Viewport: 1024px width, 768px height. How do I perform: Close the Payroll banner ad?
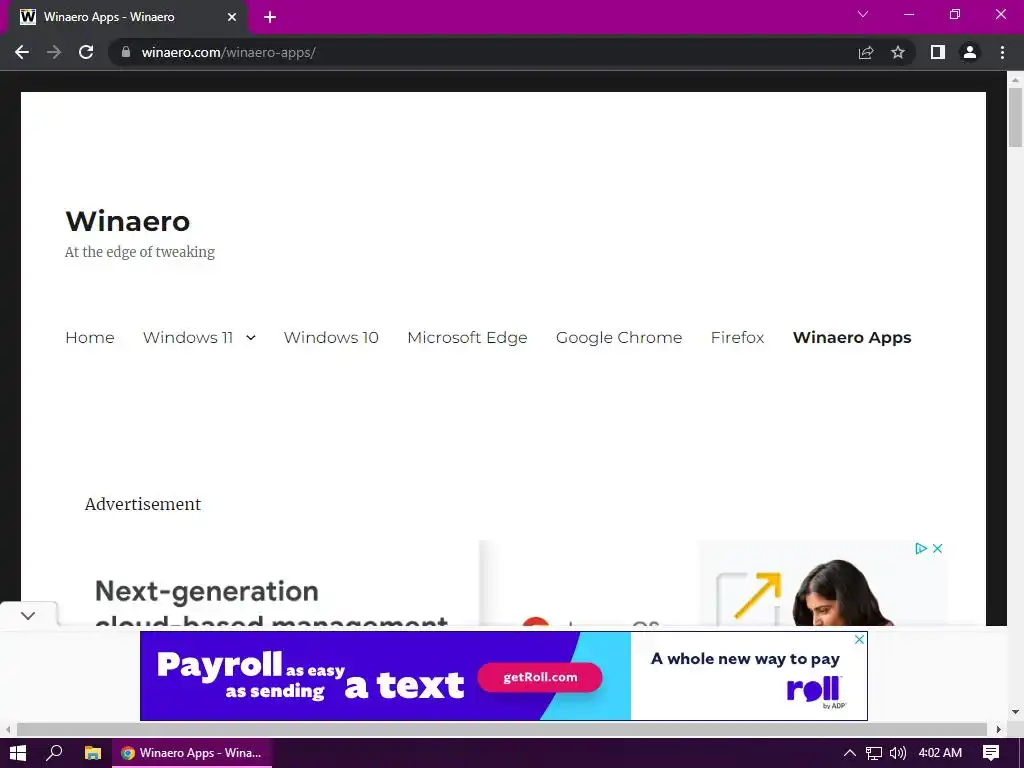coord(859,640)
